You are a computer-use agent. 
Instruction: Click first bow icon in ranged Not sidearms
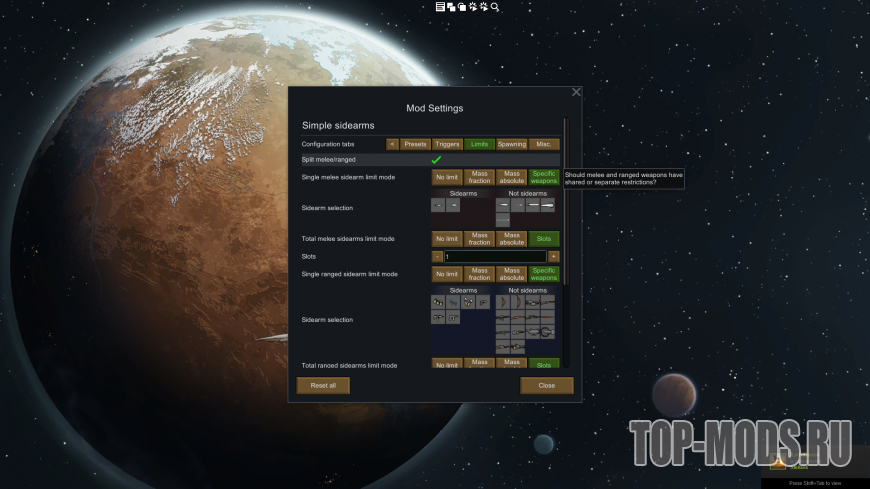(x=503, y=303)
